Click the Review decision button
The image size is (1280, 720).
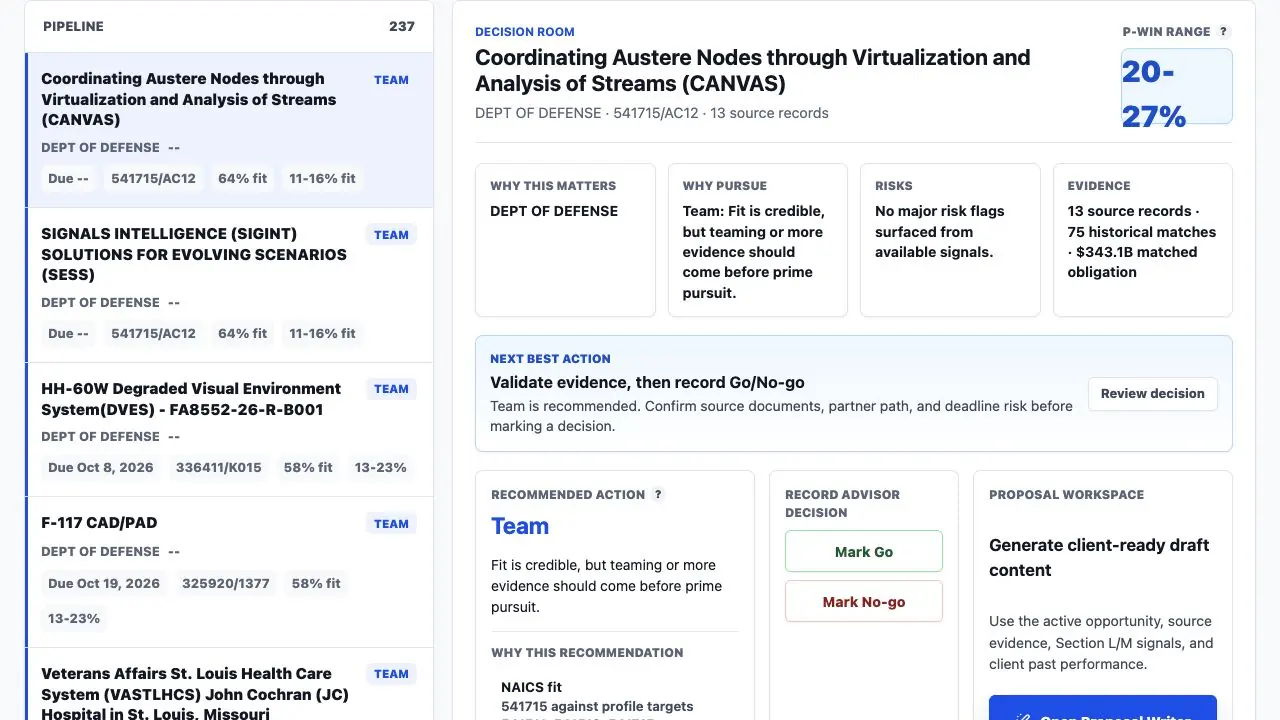coord(1152,394)
